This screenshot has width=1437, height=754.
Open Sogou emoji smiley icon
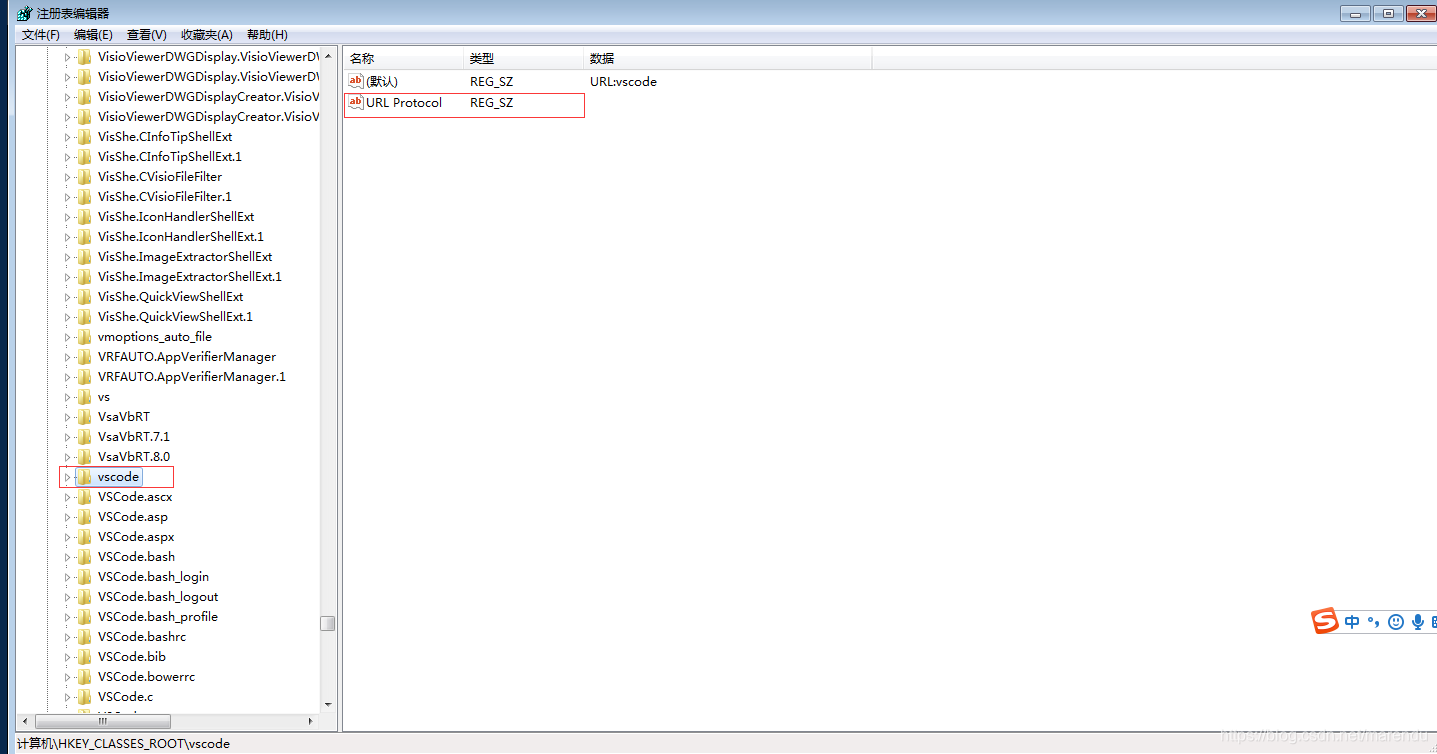[1396, 622]
